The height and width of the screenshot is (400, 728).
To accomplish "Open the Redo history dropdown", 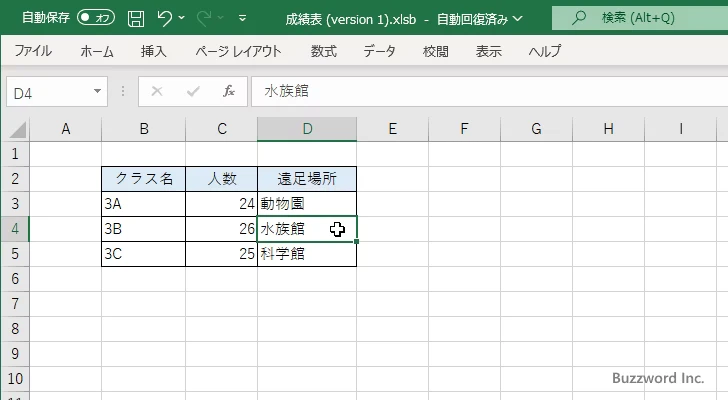I will coord(221,18).
